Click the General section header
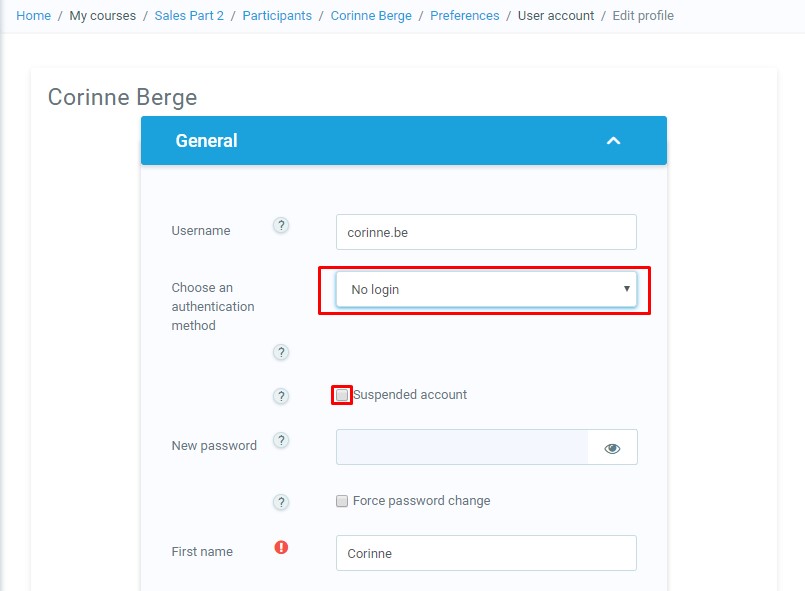This screenshot has height=591, width=805. click(x=207, y=141)
